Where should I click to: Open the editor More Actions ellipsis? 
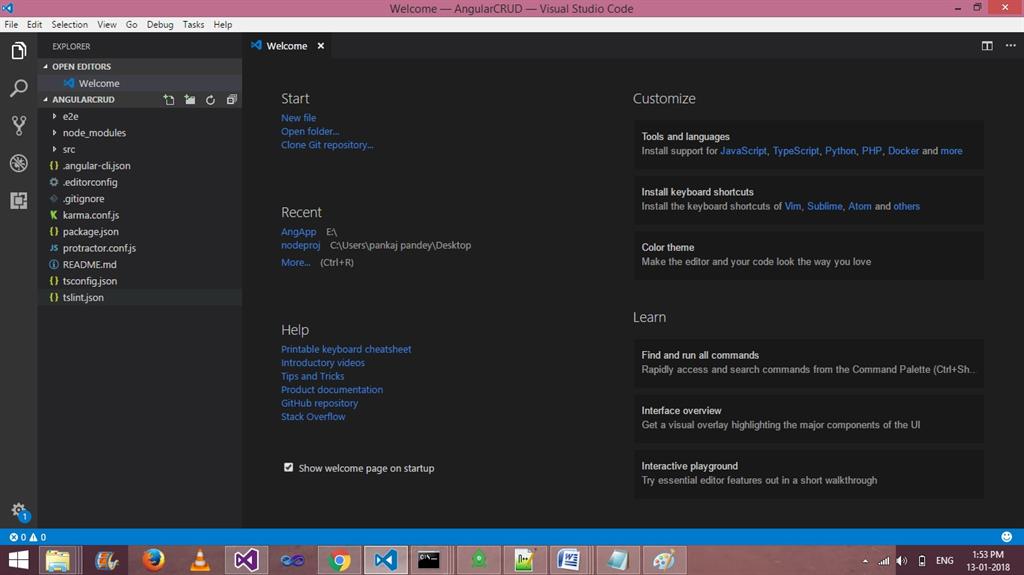click(1010, 46)
